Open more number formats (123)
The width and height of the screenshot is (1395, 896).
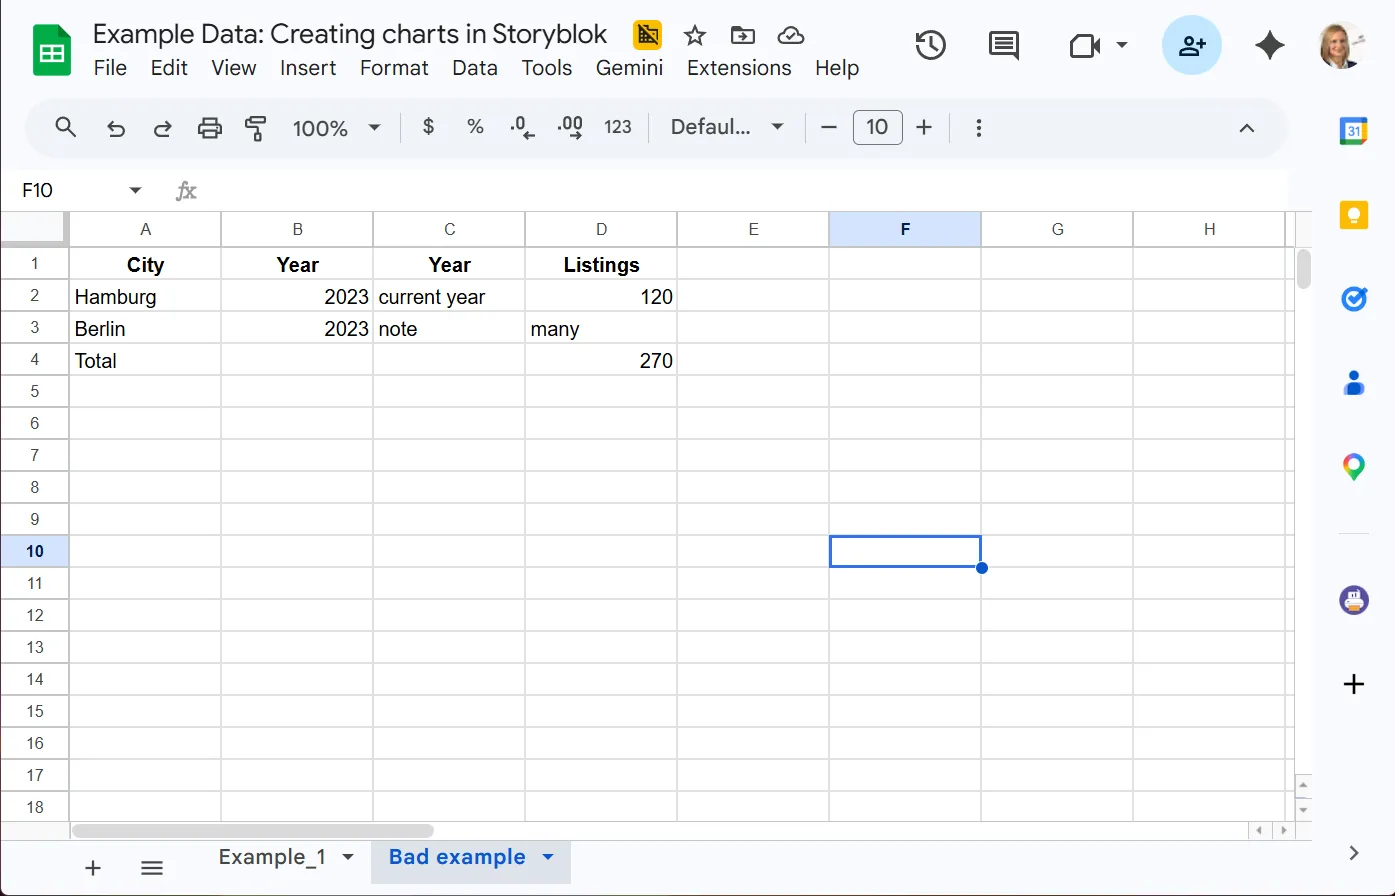pyautogui.click(x=618, y=127)
